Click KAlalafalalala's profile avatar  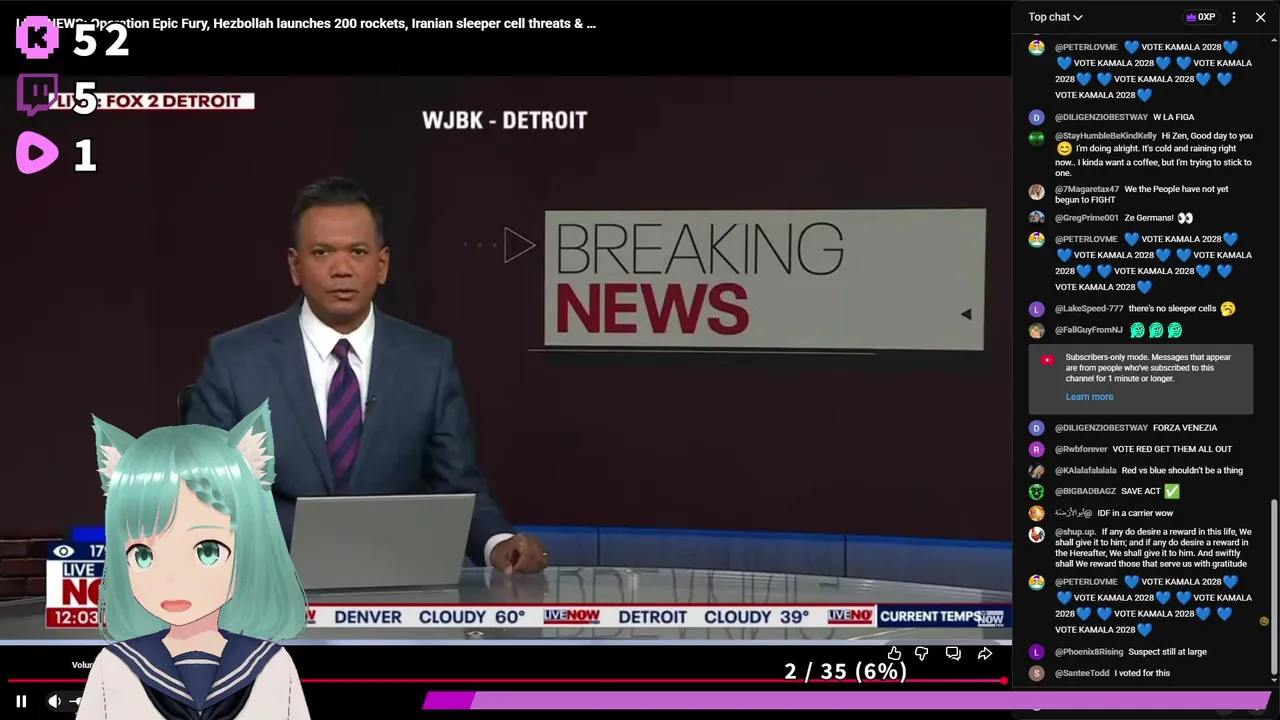pyautogui.click(x=1036, y=471)
